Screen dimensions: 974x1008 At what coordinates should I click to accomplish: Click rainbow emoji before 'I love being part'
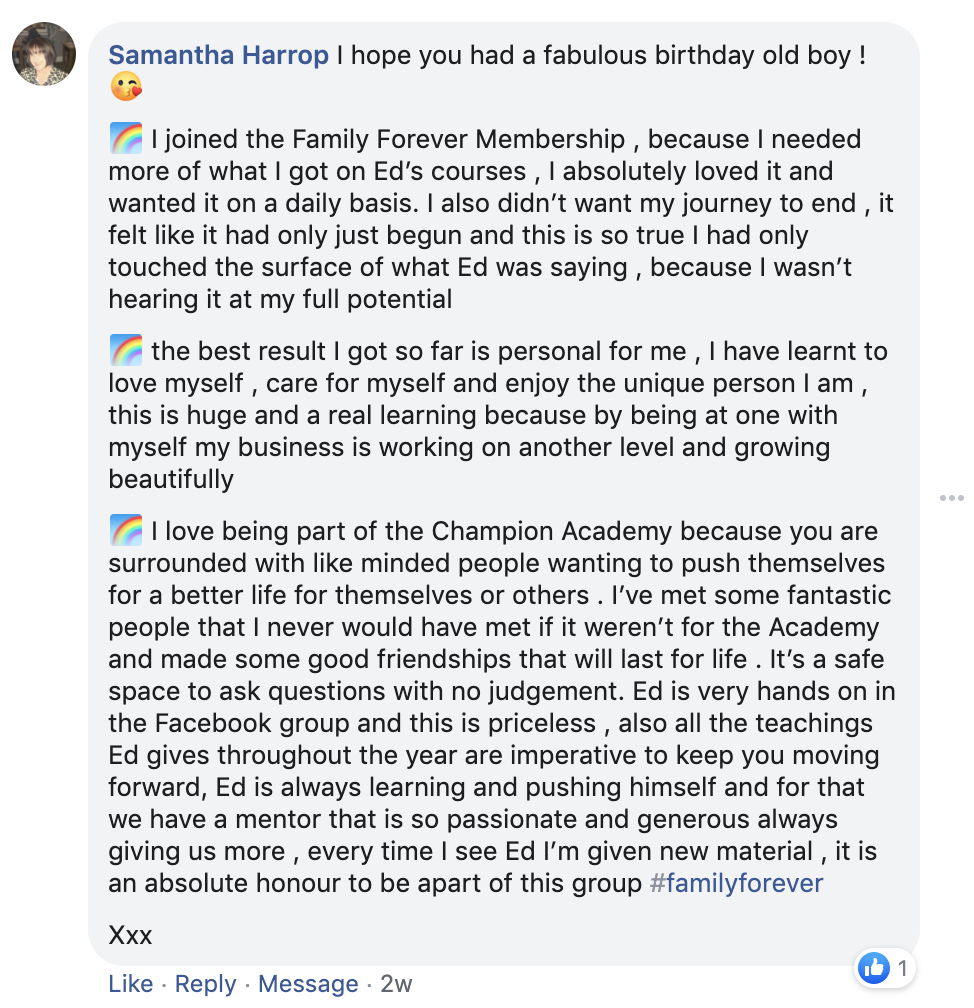point(126,531)
